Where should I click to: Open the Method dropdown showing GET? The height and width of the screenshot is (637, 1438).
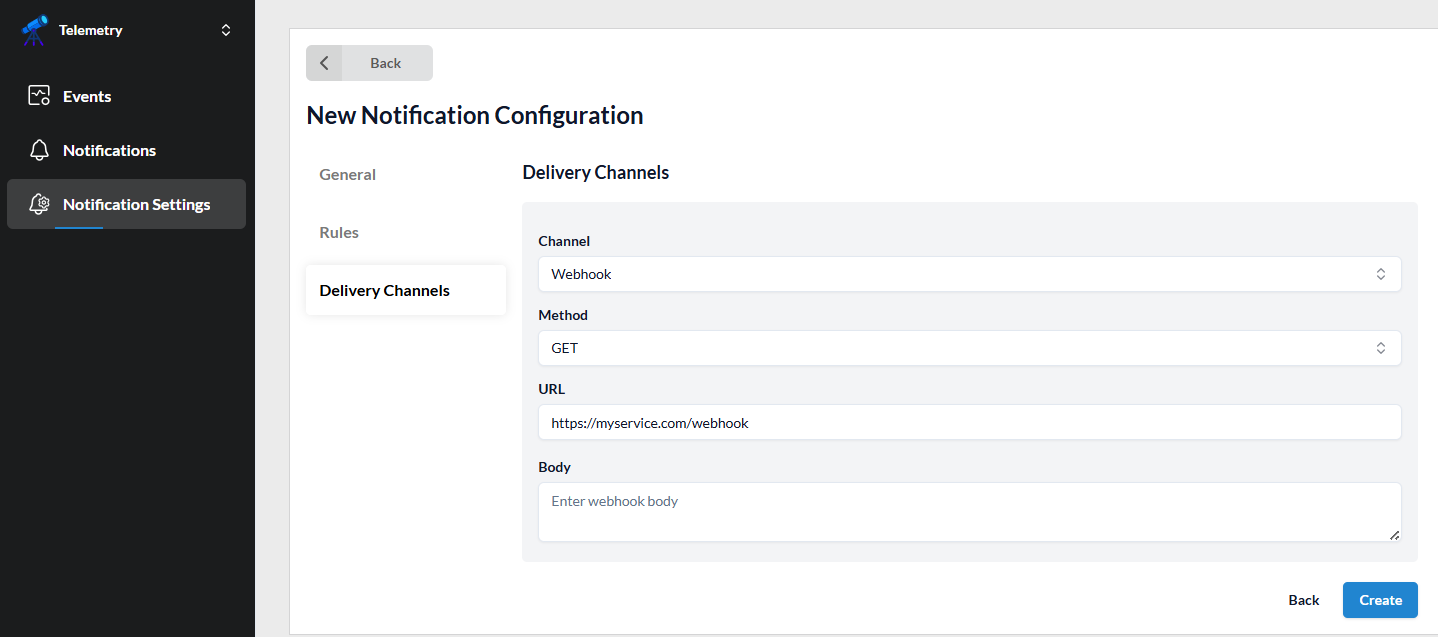[x=969, y=348]
